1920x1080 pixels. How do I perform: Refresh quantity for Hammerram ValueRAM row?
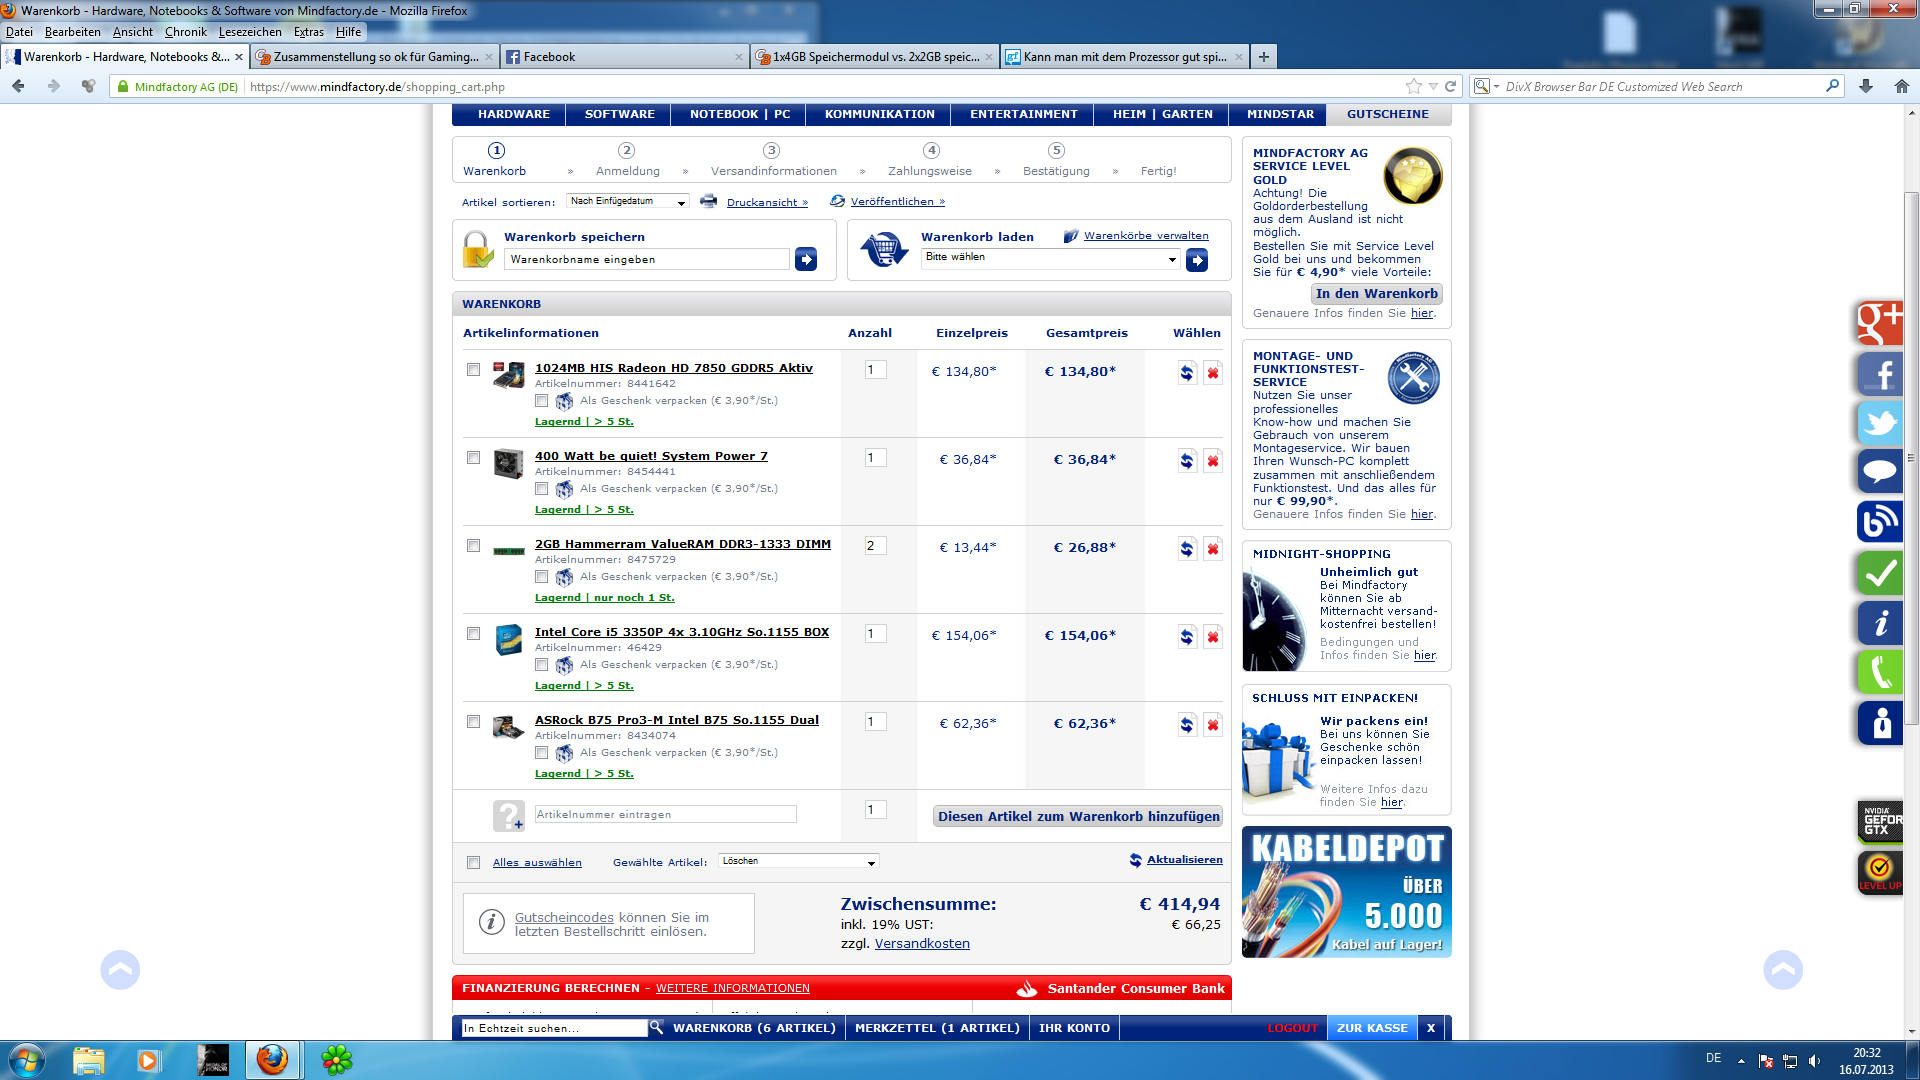click(1187, 549)
